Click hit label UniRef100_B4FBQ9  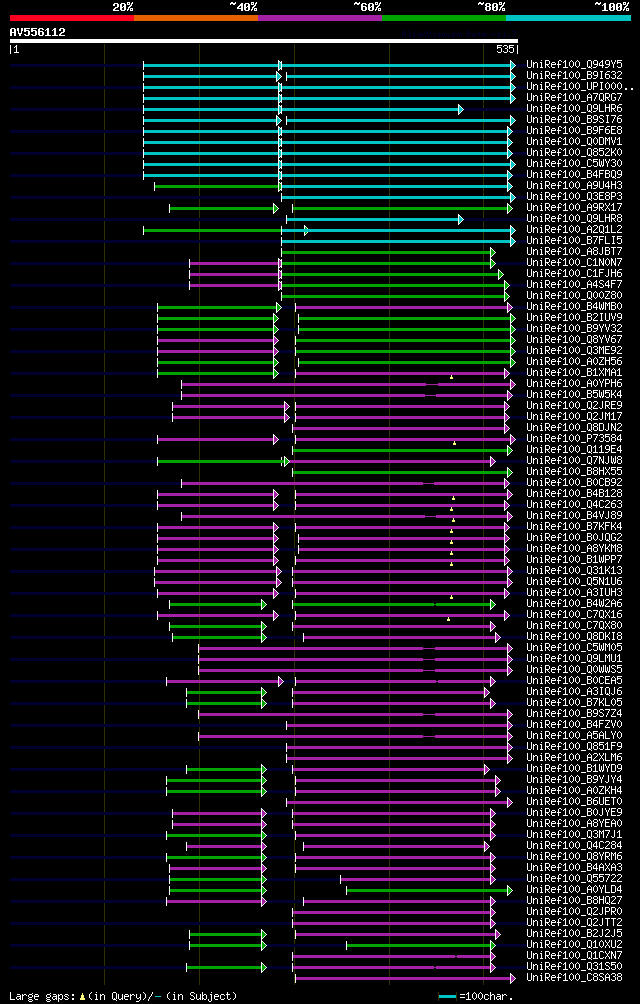click(574, 175)
